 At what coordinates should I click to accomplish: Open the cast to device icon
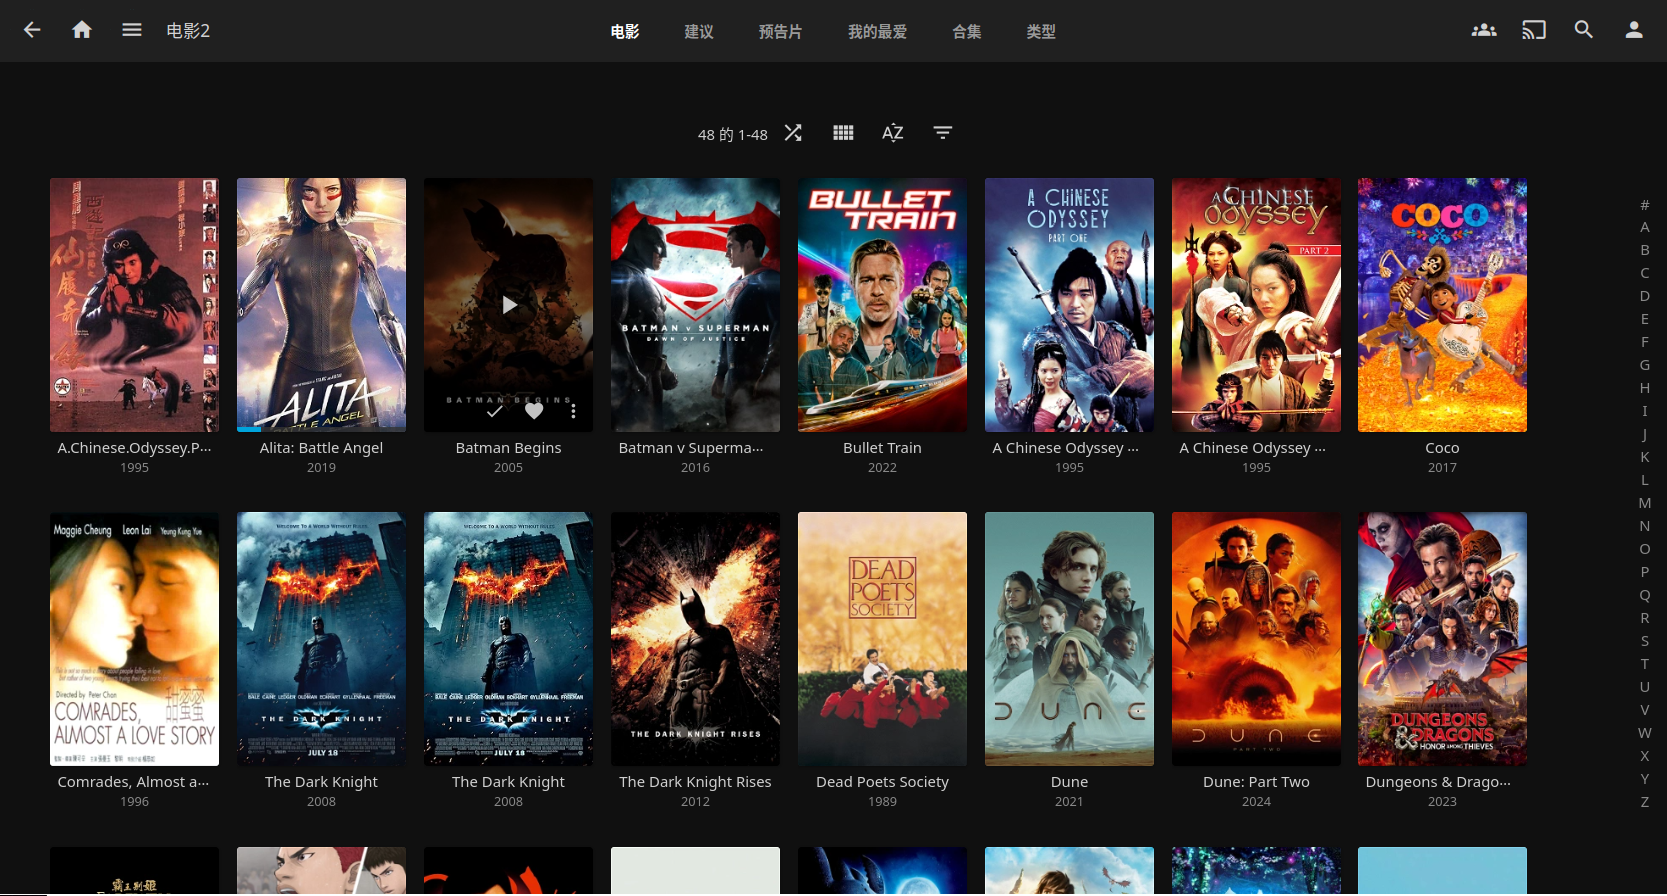(1534, 30)
